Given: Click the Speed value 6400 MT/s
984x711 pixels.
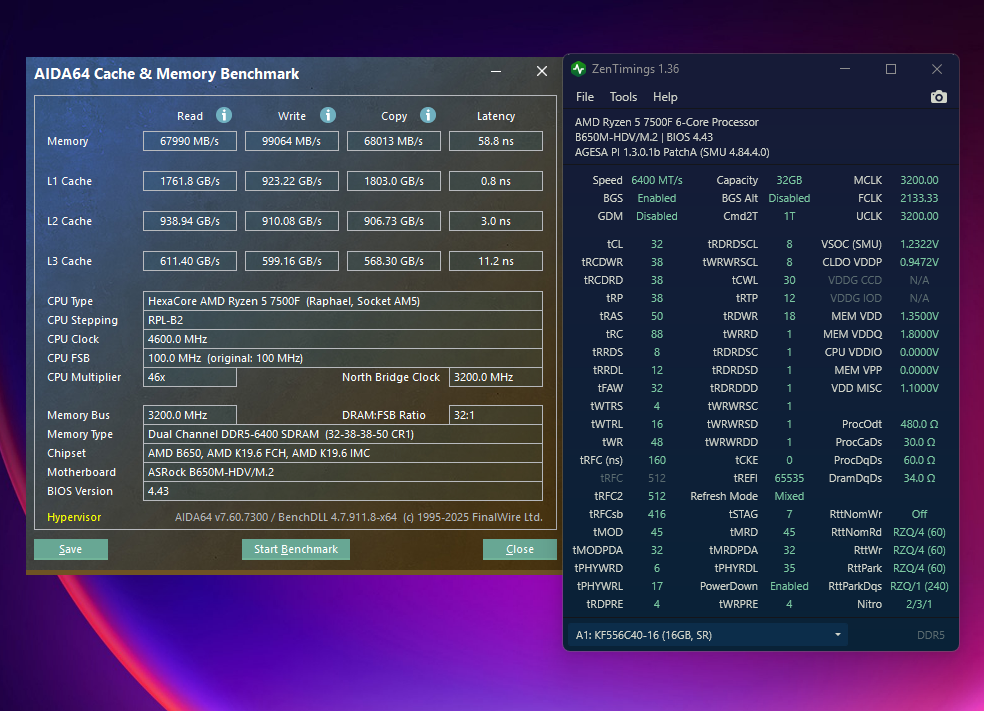Looking at the screenshot, I should pyautogui.click(x=656, y=180).
